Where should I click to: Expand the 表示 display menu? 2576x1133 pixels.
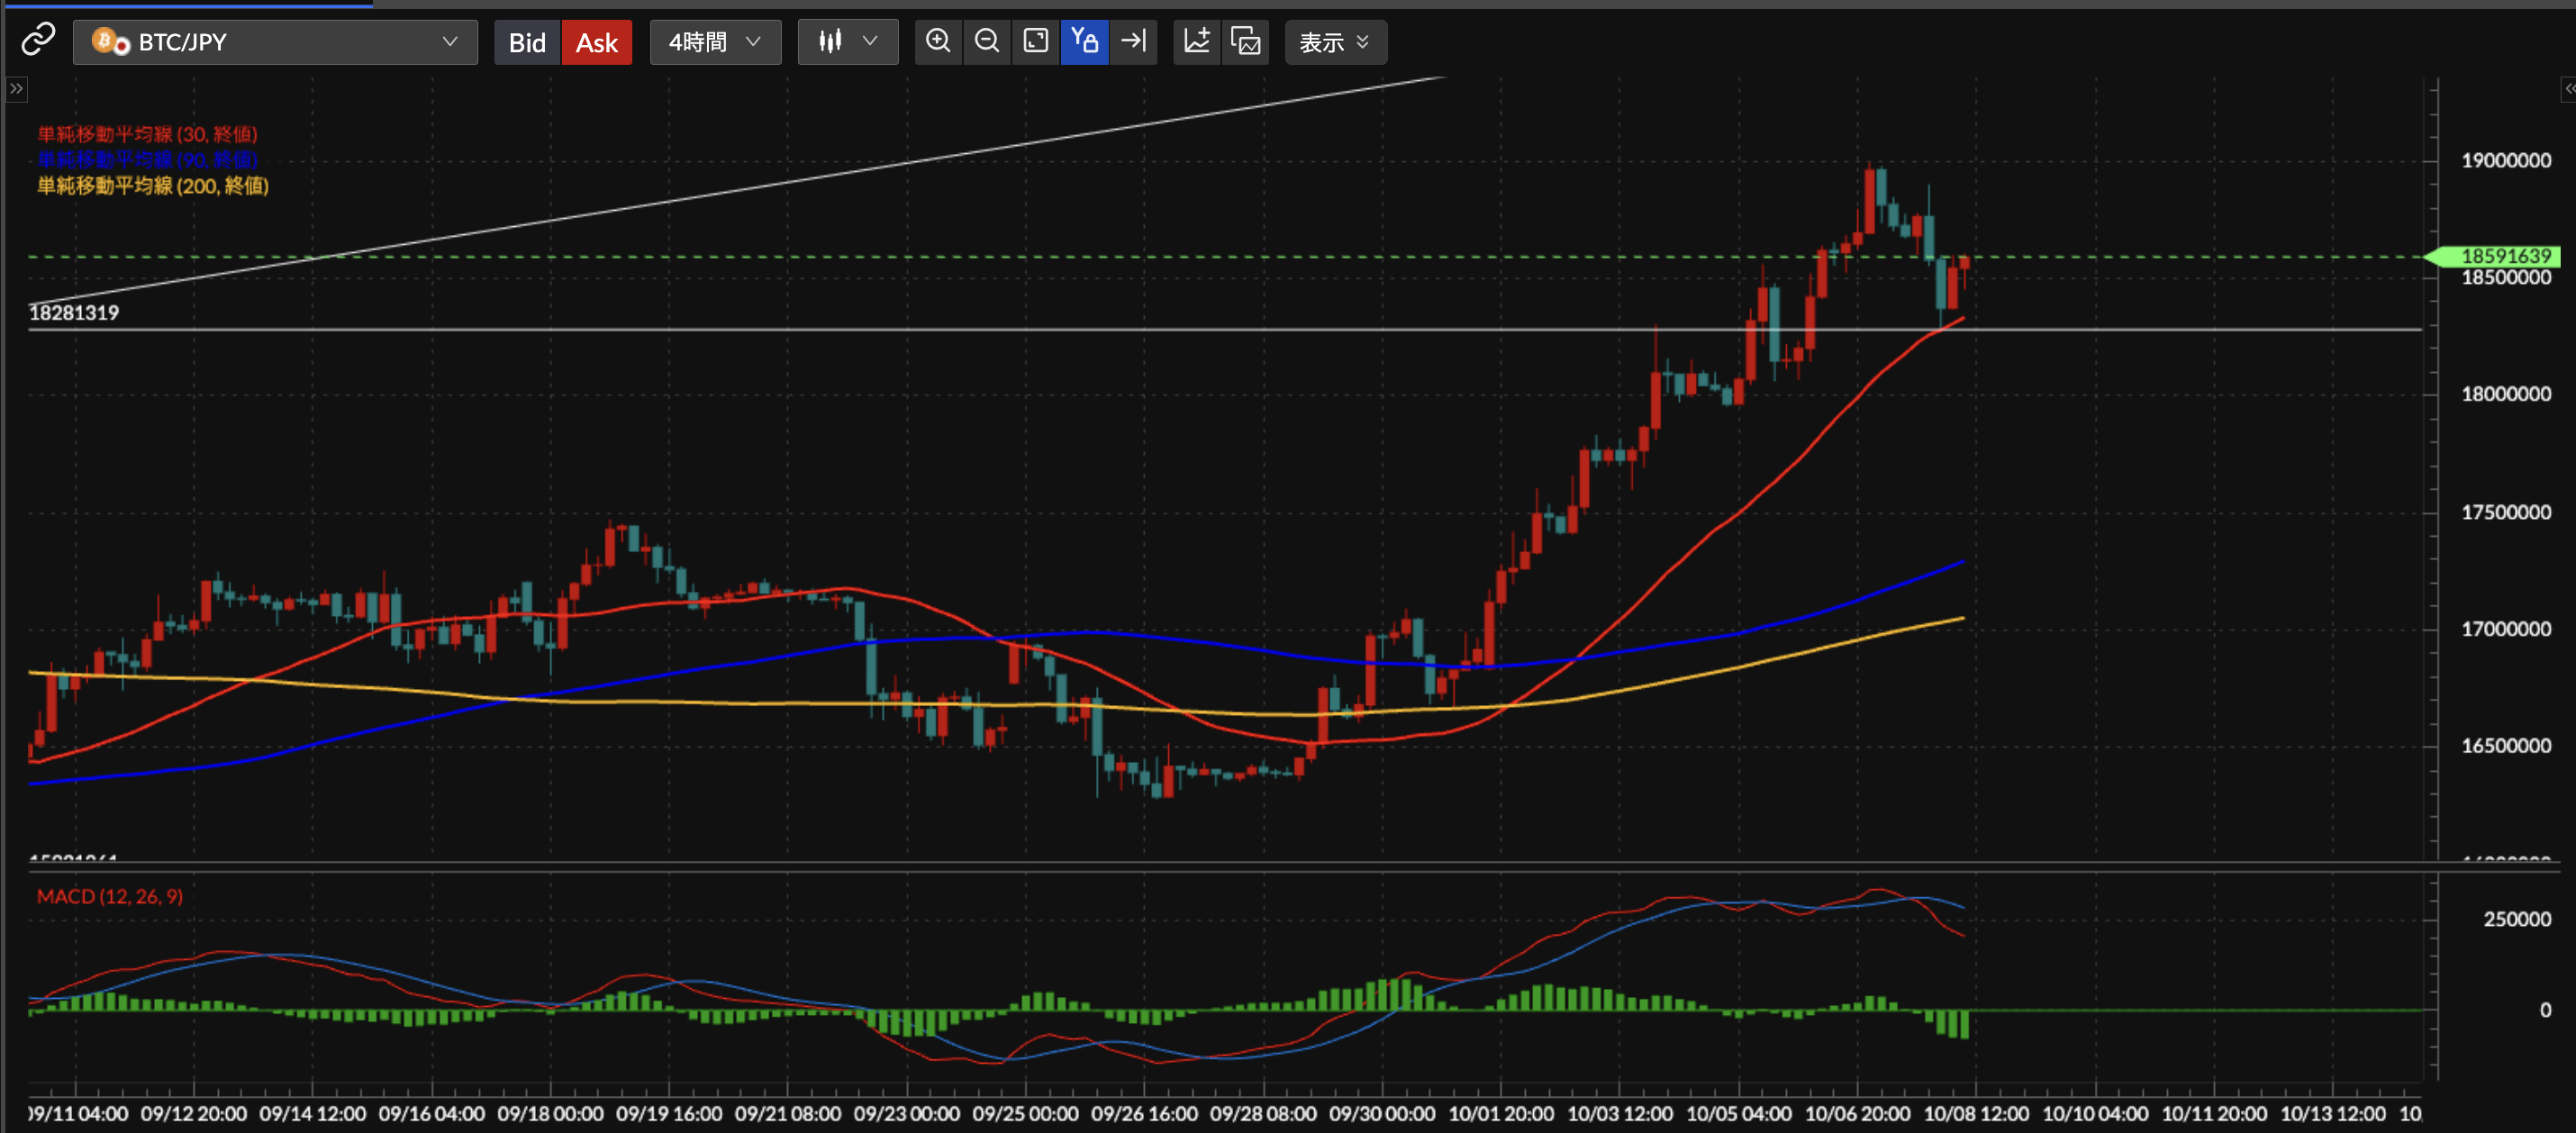click(x=1335, y=42)
